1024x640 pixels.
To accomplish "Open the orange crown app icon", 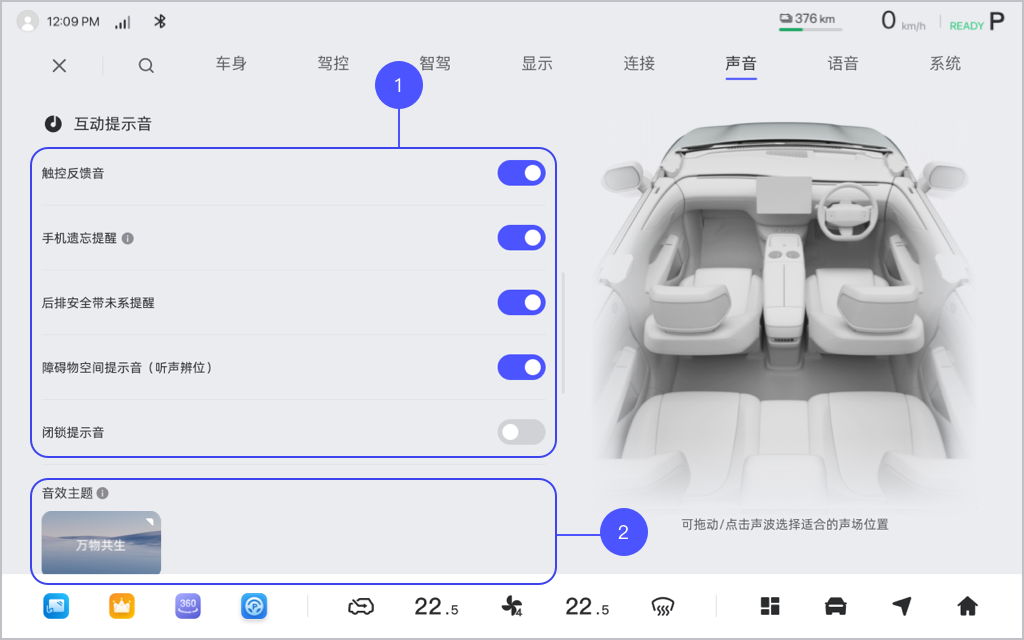I will [x=122, y=606].
